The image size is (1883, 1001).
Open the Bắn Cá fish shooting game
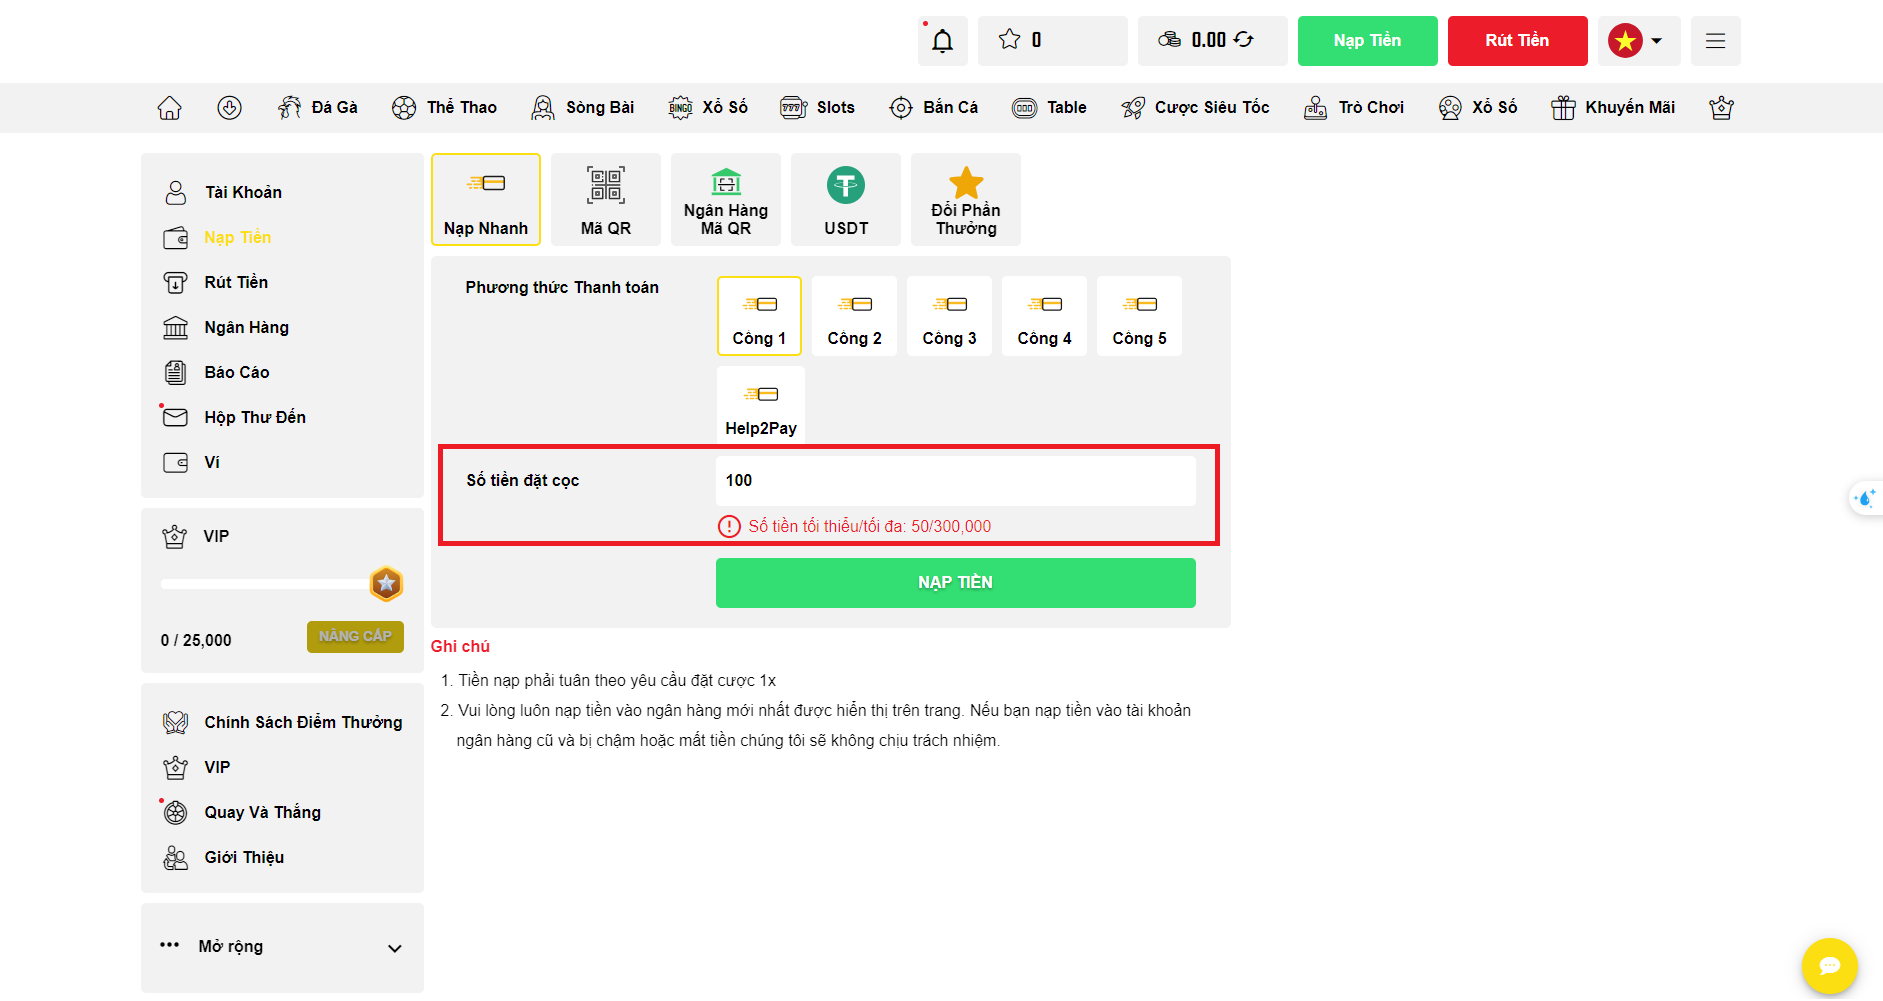click(901, 107)
